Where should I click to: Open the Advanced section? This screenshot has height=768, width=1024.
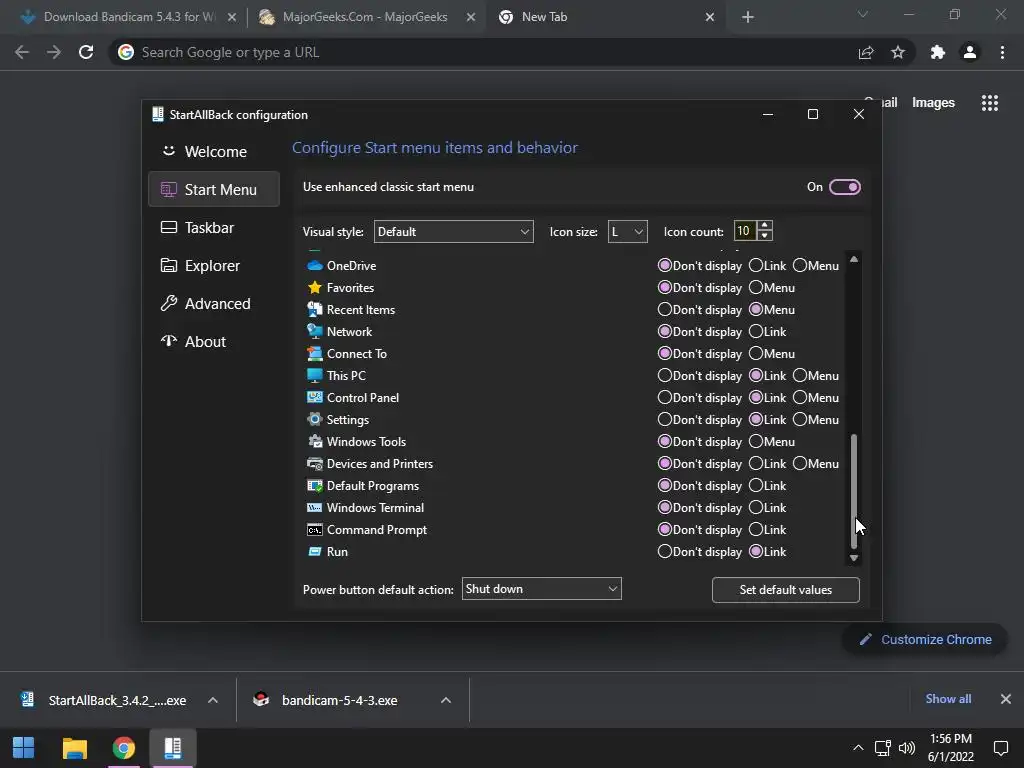pyautogui.click(x=214, y=304)
